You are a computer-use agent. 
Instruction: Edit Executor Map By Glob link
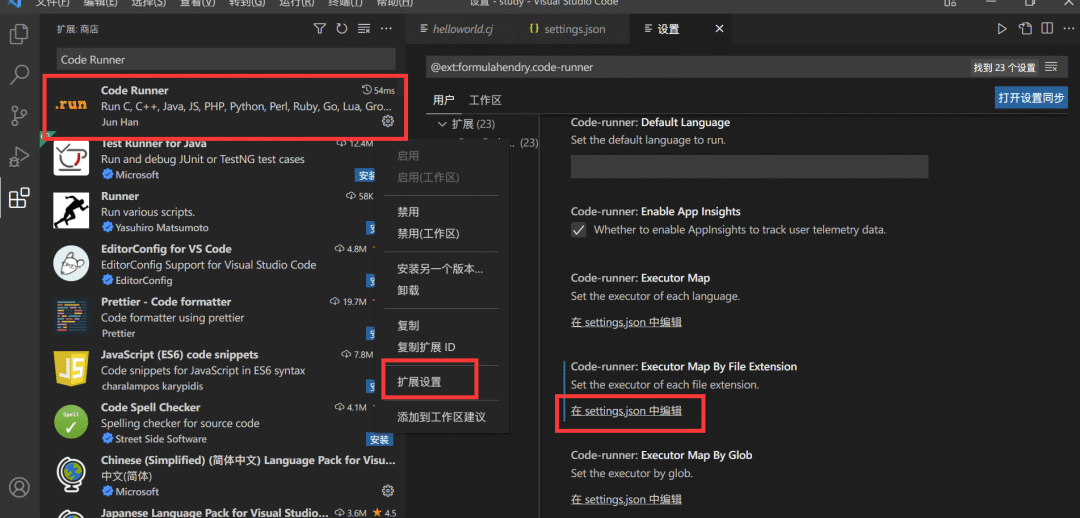(626, 499)
